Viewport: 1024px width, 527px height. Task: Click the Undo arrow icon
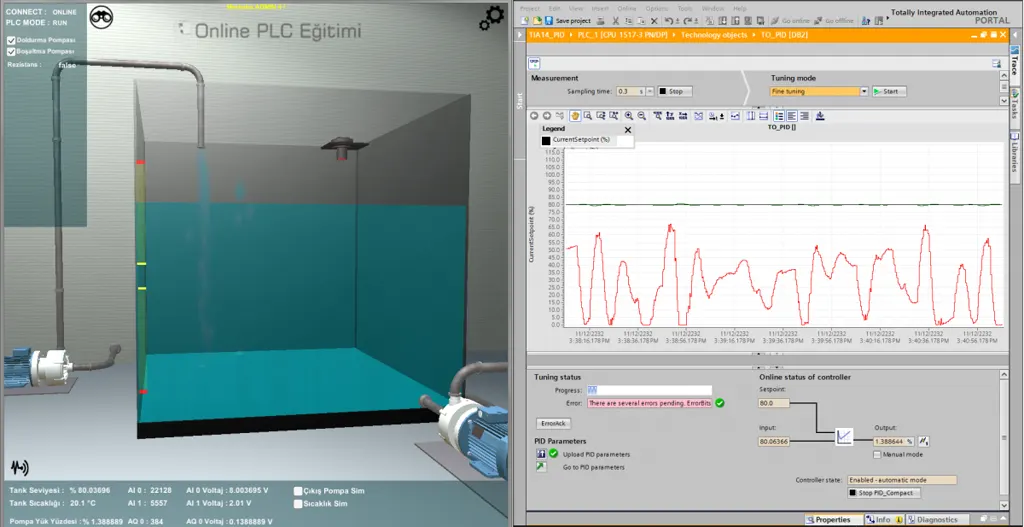(669, 21)
